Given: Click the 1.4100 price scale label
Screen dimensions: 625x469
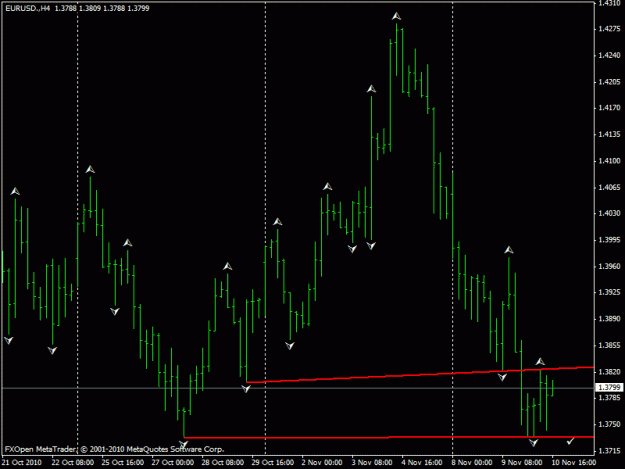Looking at the screenshot, I should click(x=609, y=161).
